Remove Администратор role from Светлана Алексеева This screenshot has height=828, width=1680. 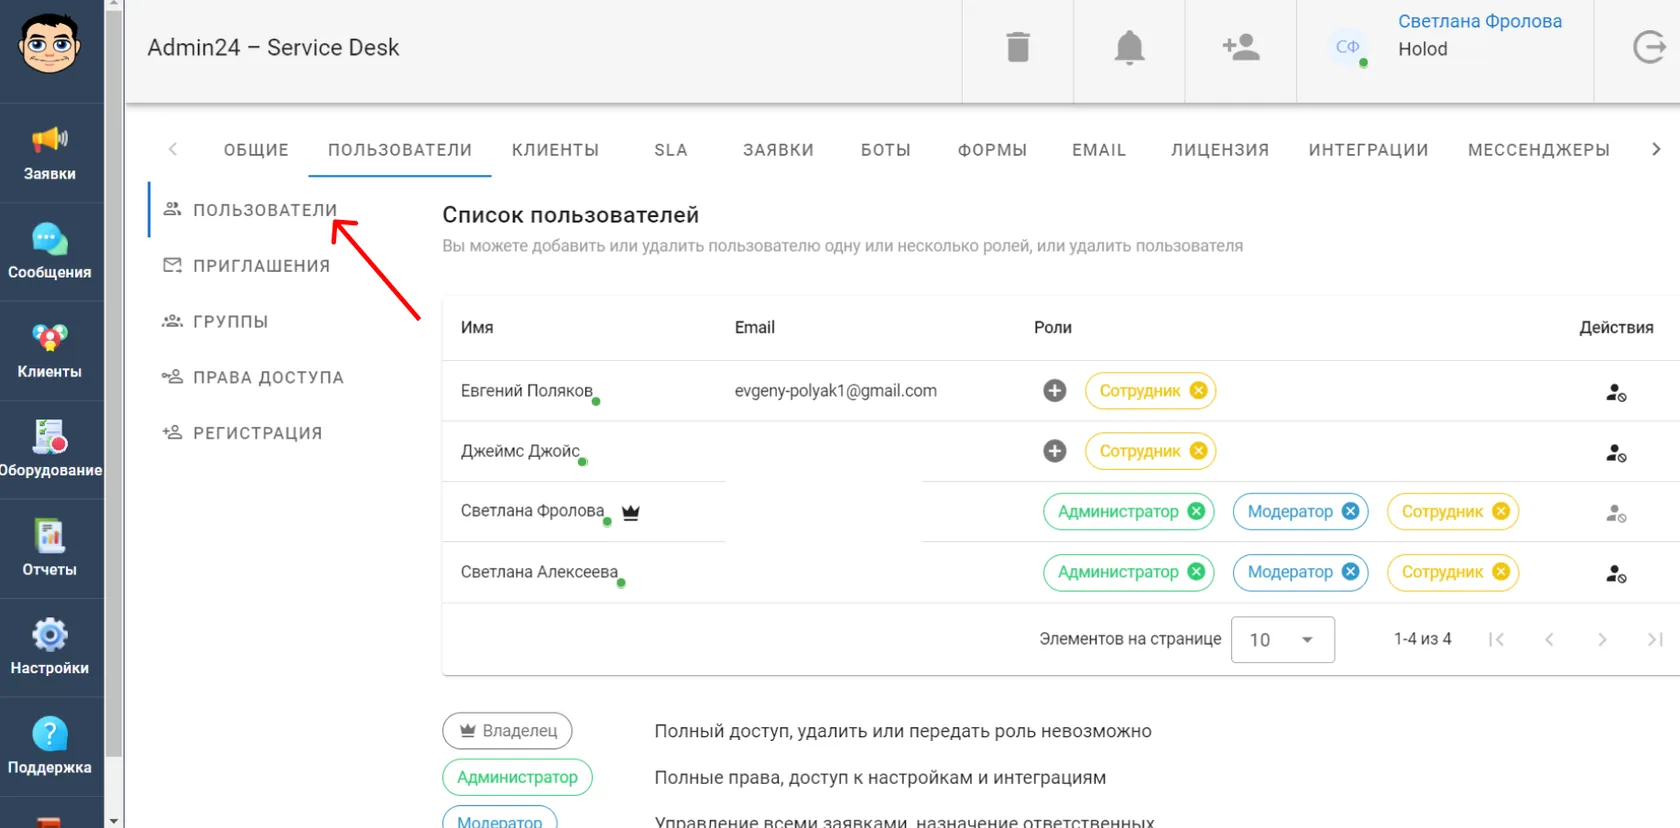click(1196, 571)
